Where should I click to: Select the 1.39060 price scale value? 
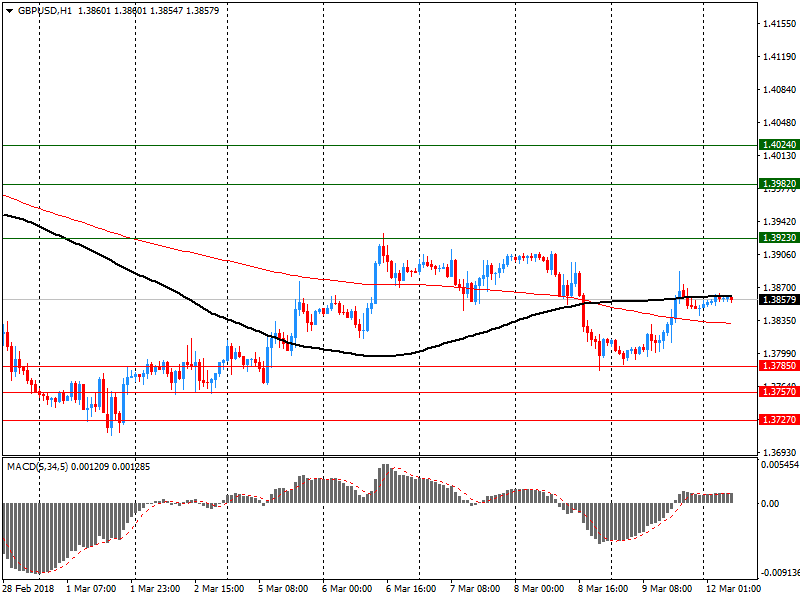tap(780, 255)
